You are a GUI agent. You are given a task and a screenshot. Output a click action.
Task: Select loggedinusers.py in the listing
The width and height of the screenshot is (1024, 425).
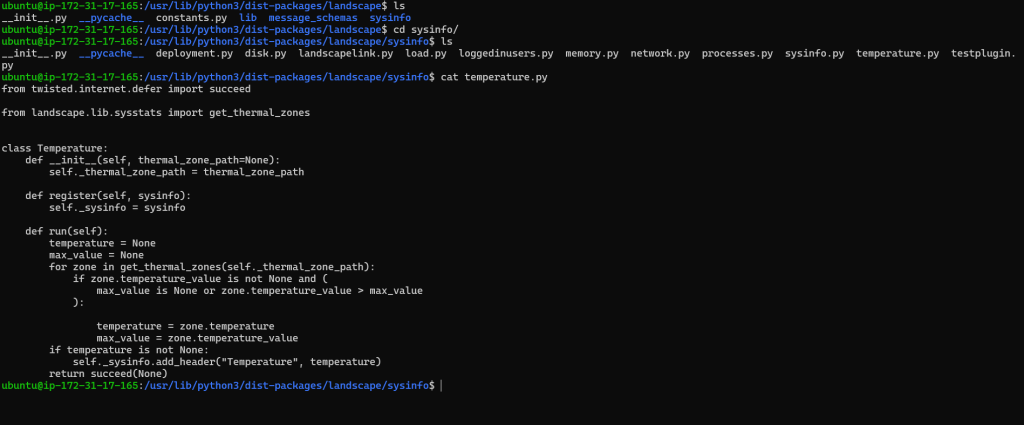[505, 52]
